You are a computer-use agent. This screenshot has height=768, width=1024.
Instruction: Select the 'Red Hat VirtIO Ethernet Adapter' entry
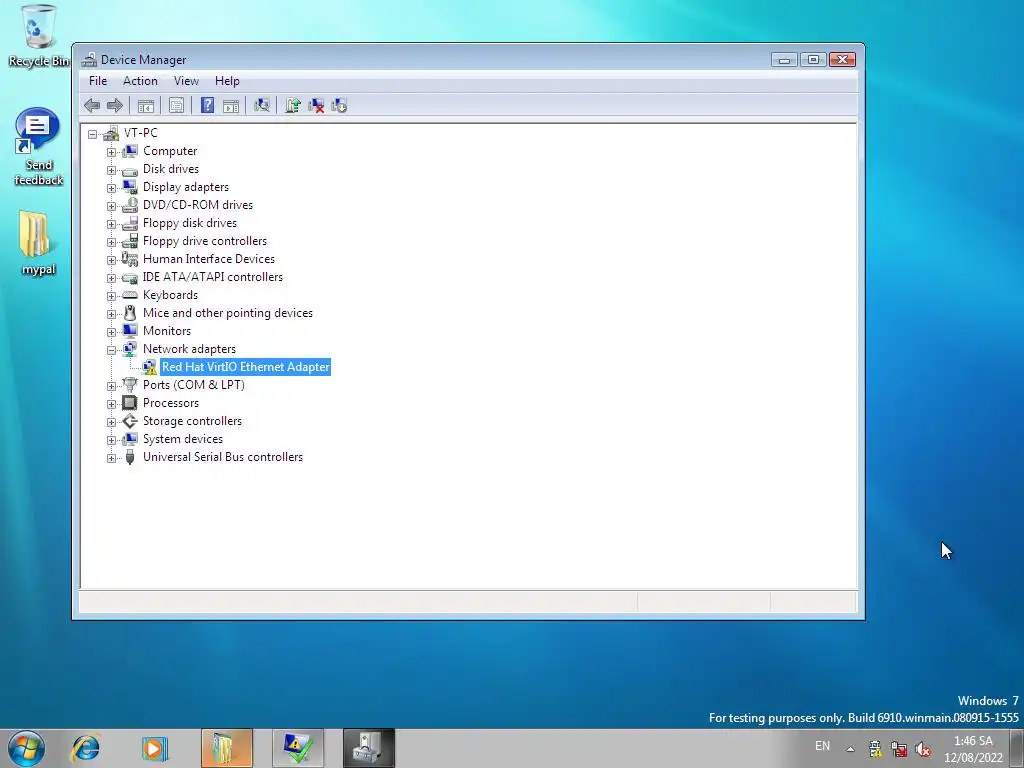246,367
